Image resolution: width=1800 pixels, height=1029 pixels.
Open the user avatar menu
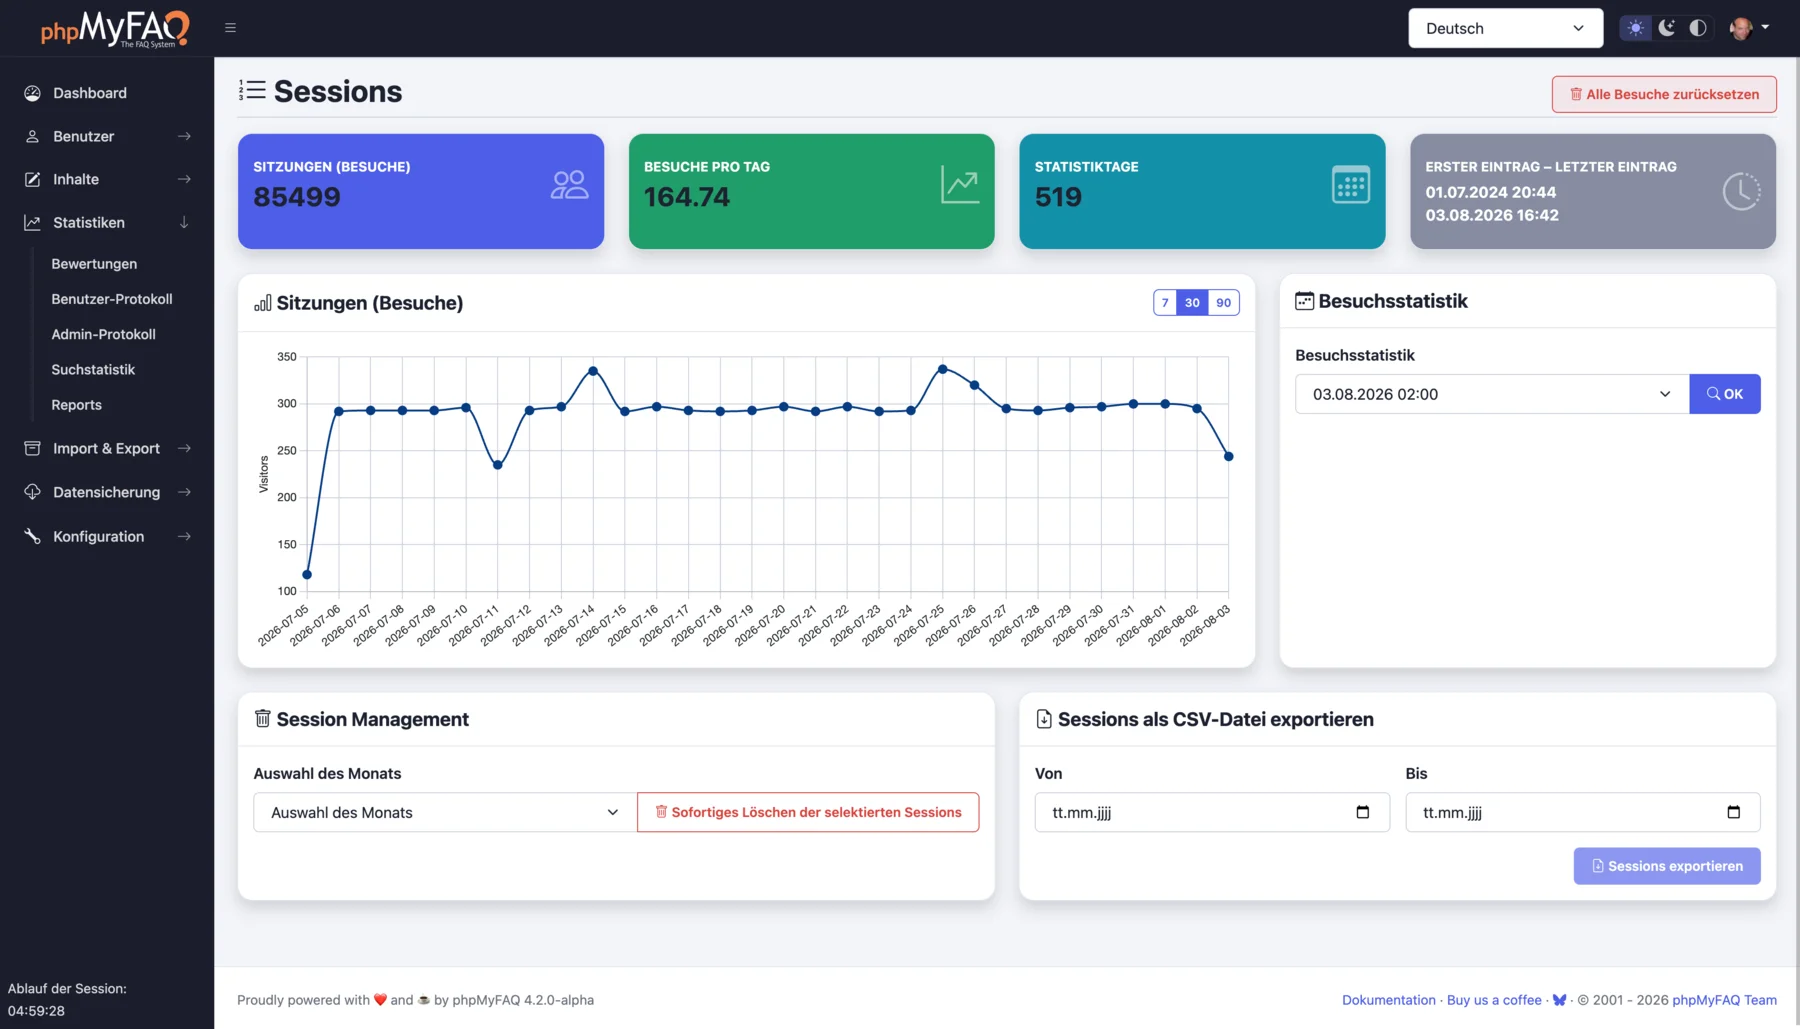(x=1749, y=28)
